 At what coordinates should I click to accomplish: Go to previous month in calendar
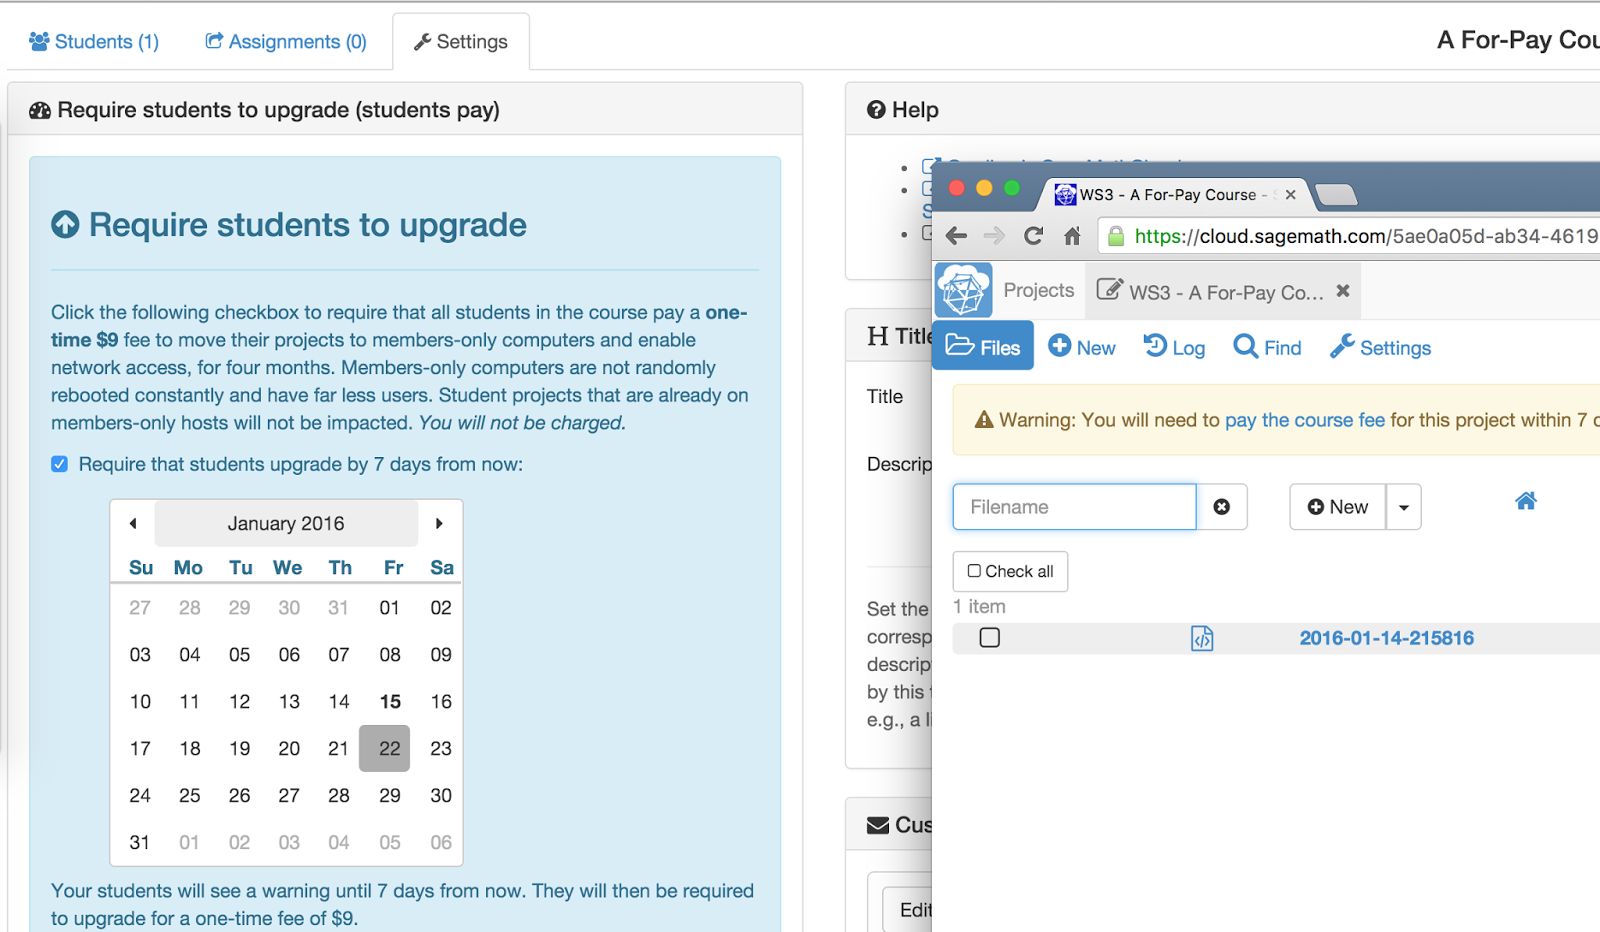point(133,522)
